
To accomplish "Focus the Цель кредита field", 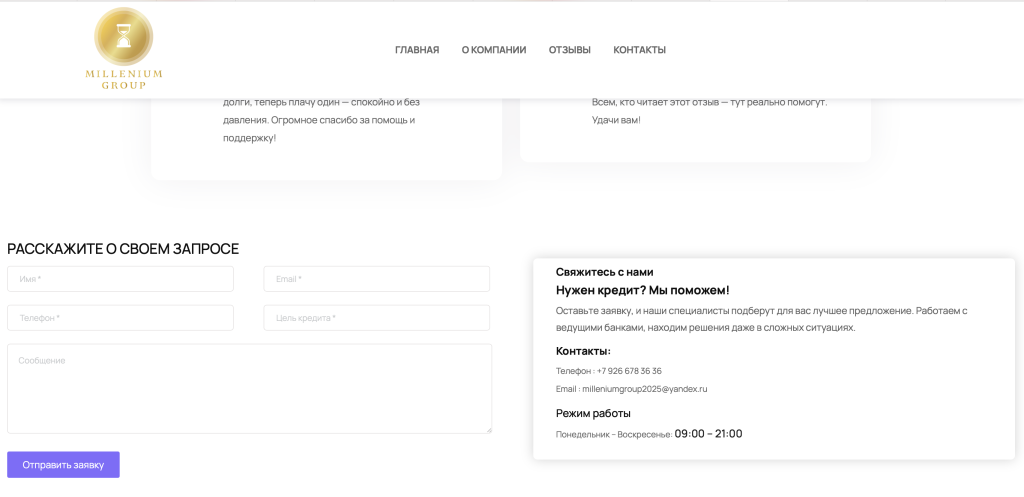I will 377,318.
